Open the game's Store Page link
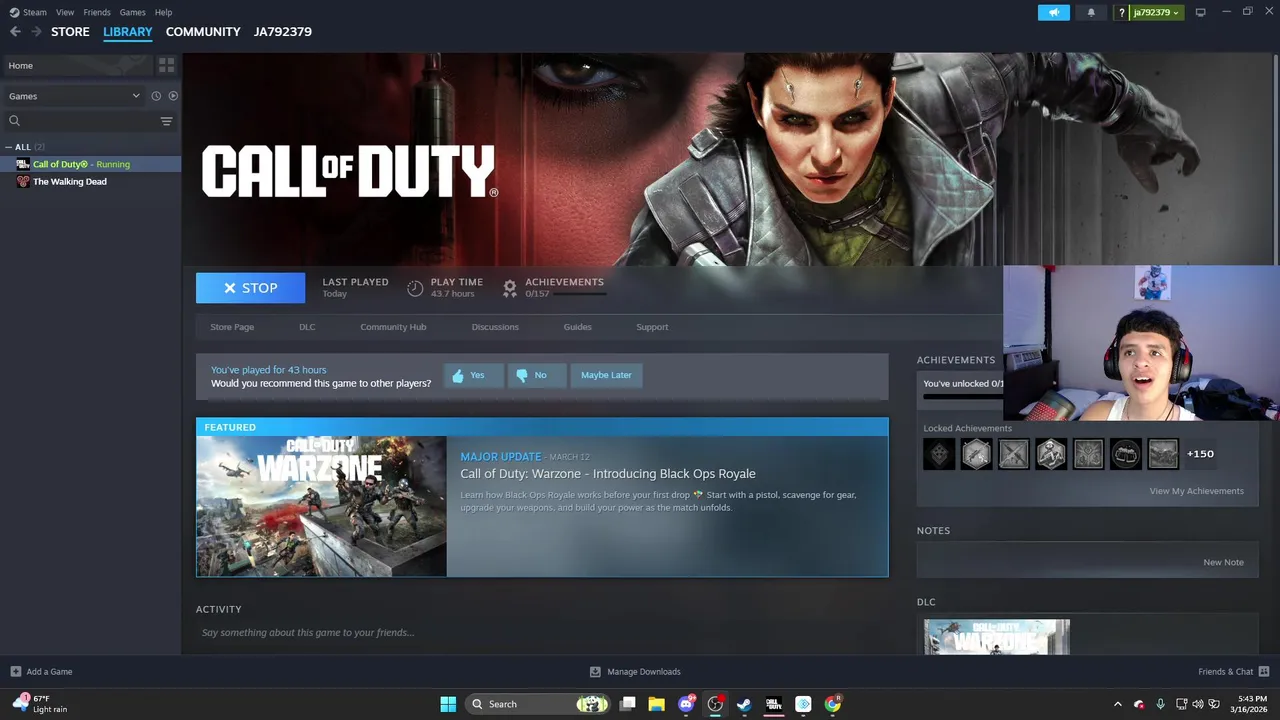Screen dimensions: 1280x720 [x=232, y=327]
